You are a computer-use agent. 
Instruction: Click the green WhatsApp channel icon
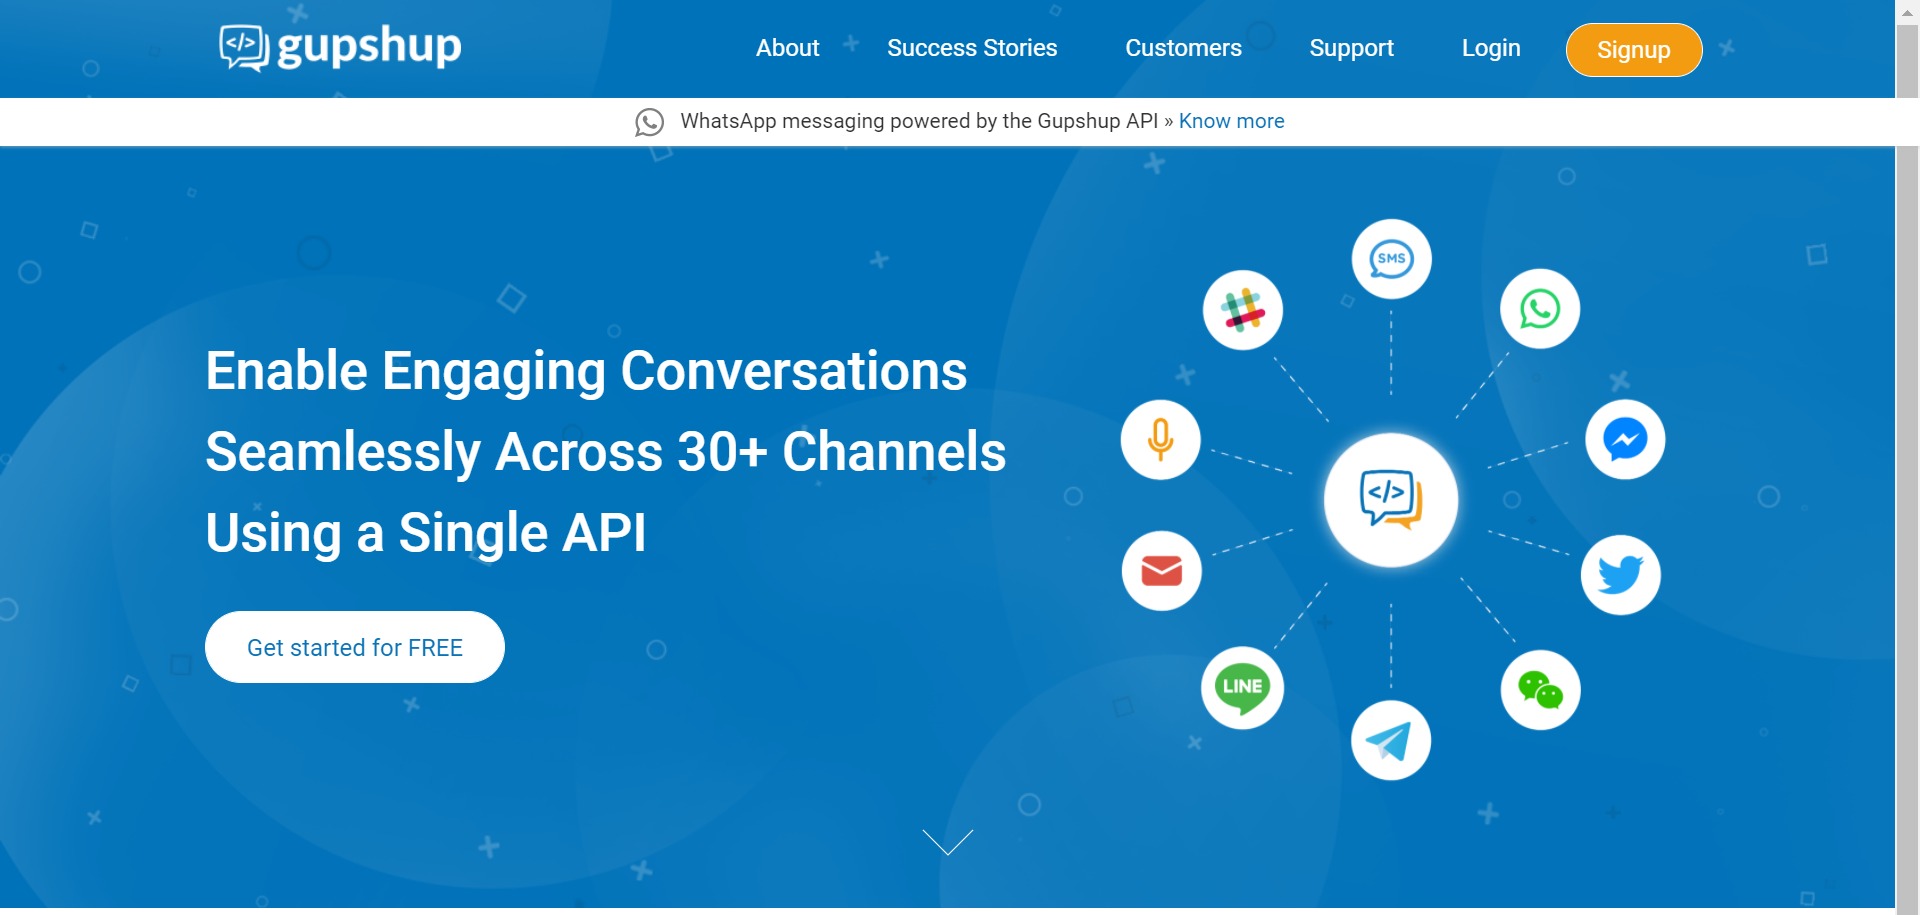(x=1540, y=309)
